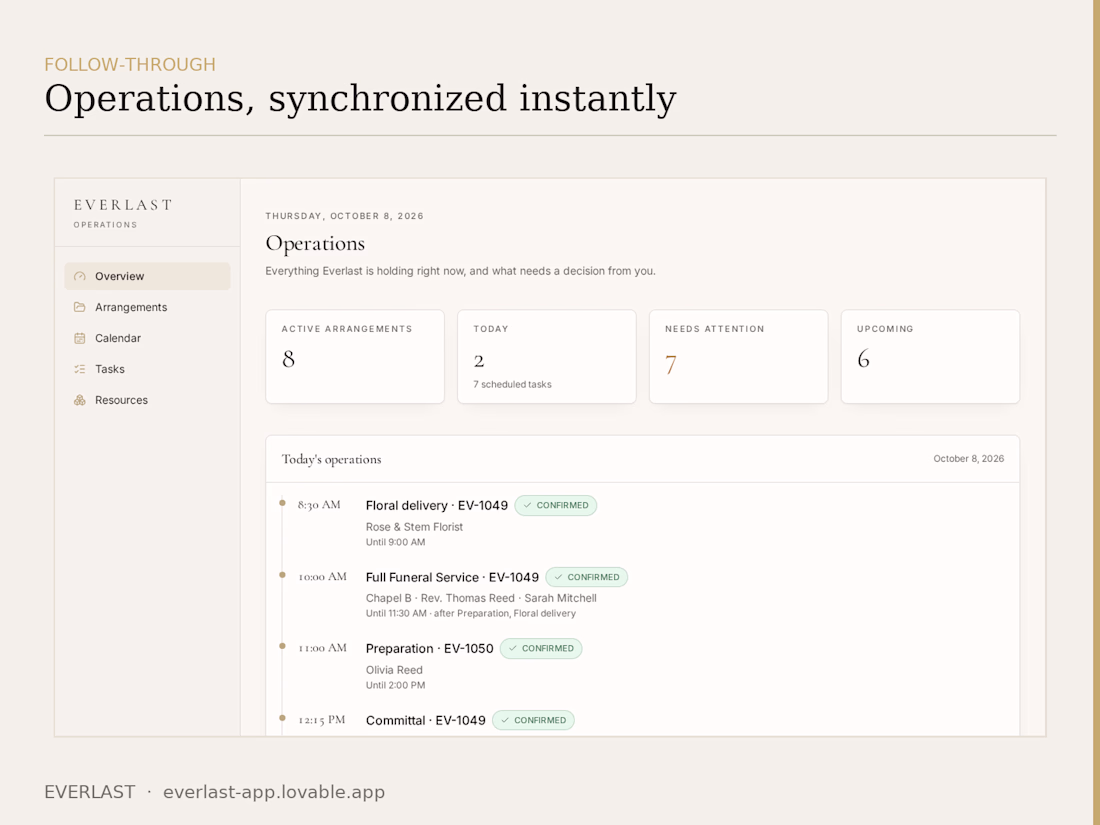The image size is (1100, 825).
Task: Click the "7 scheduled tasks" text
Action: [x=512, y=384]
